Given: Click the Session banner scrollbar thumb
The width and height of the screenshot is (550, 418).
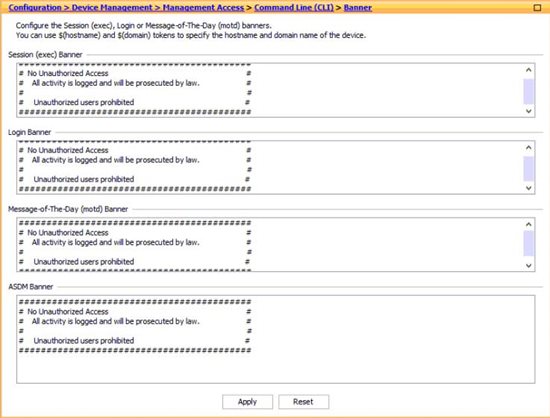Looking at the screenshot, I should [529, 92].
